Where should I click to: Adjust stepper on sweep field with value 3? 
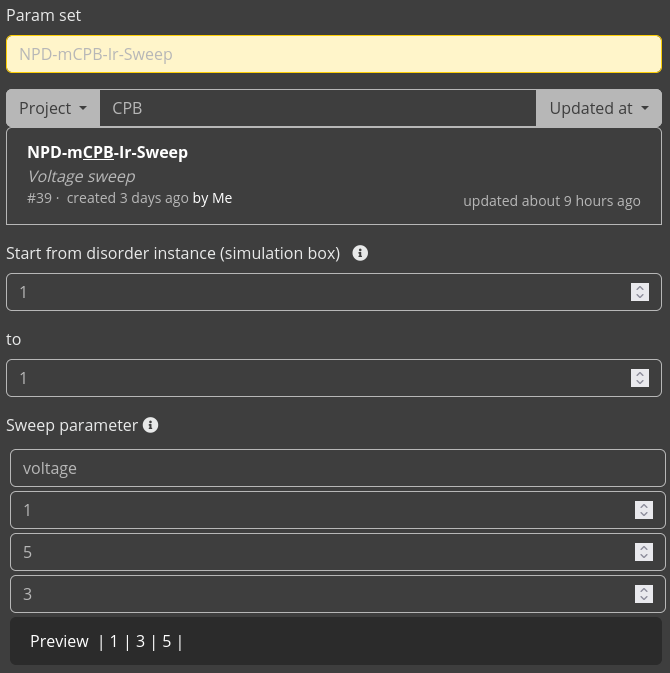[644, 594]
